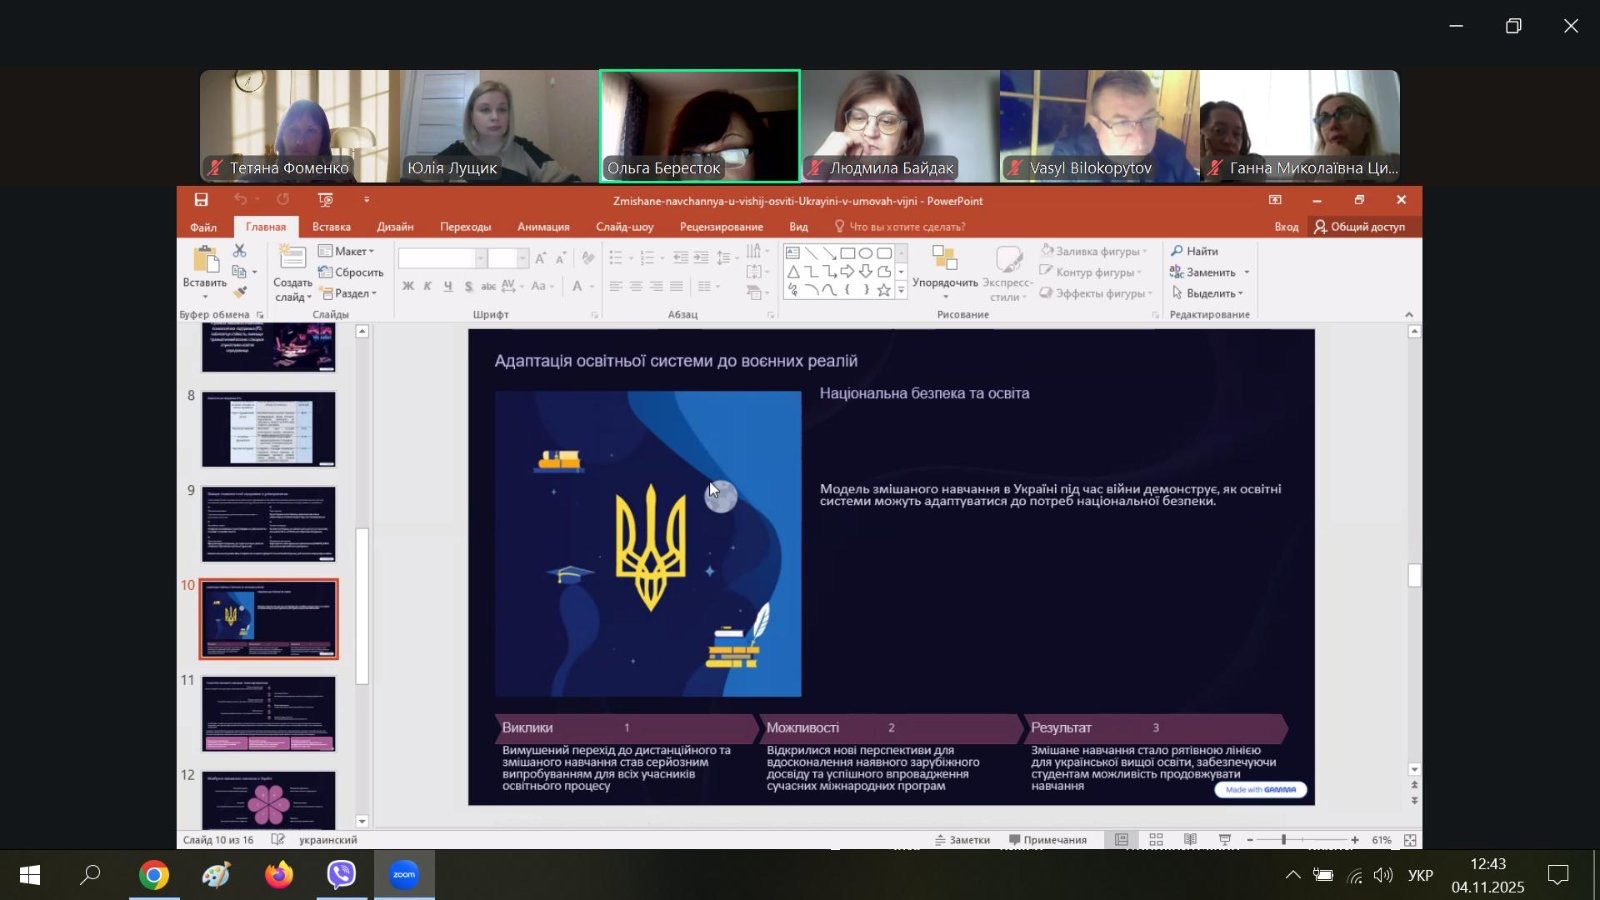Click the Общий доступ share button
1600x900 pixels.
1360,227
